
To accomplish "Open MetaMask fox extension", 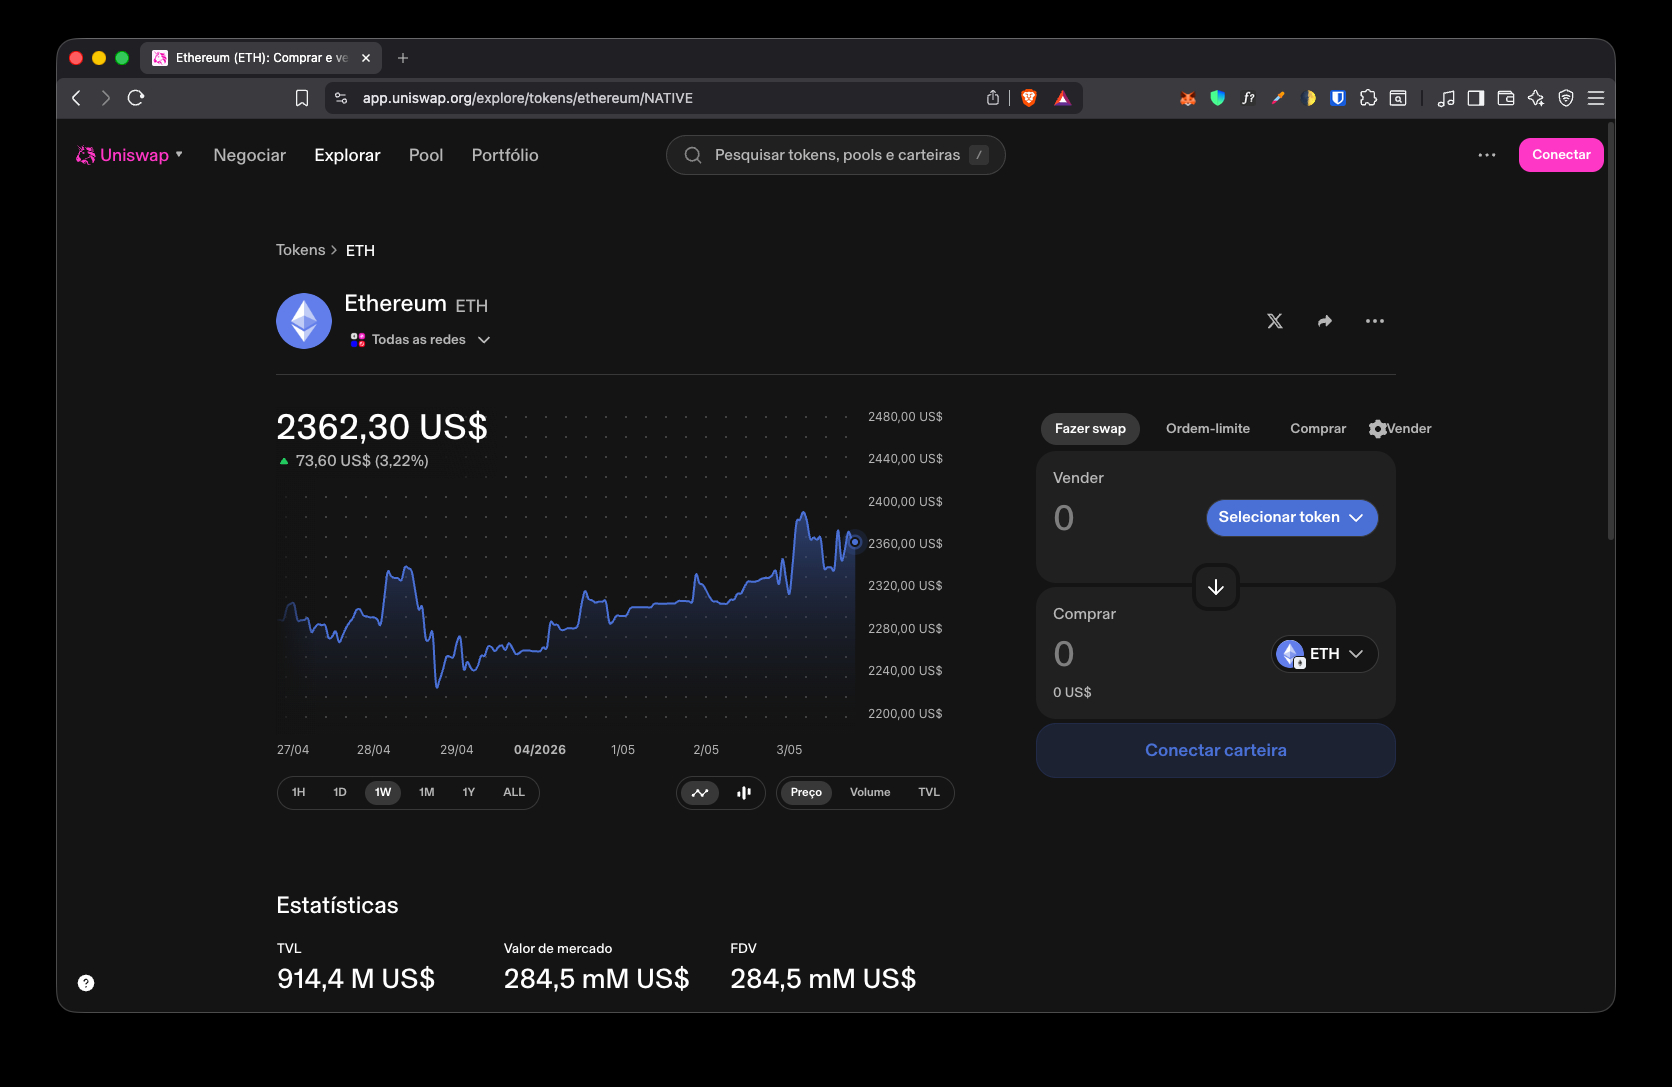I will [x=1188, y=98].
